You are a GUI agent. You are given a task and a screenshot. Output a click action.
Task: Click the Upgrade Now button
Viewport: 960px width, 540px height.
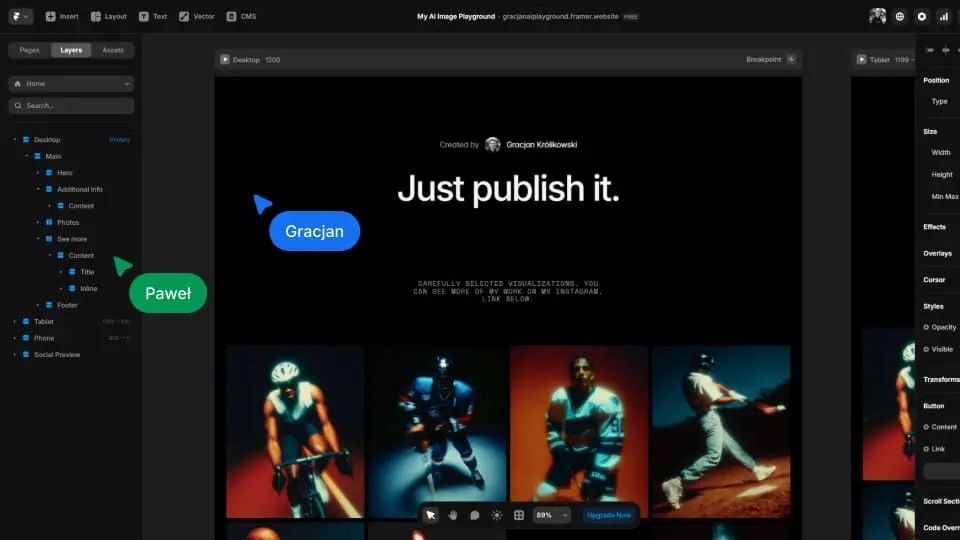[x=609, y=515]
